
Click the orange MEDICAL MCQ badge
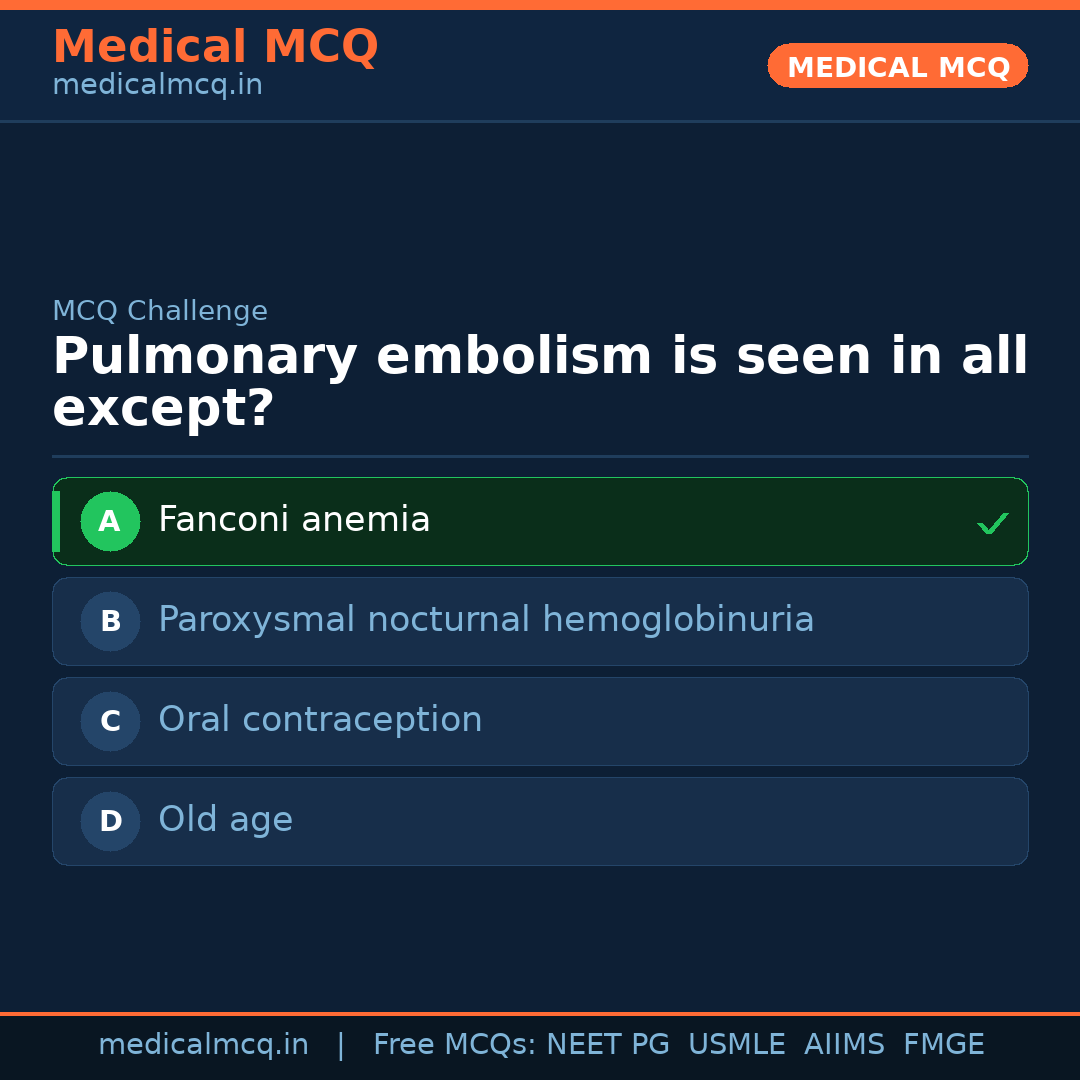point(897,66)
